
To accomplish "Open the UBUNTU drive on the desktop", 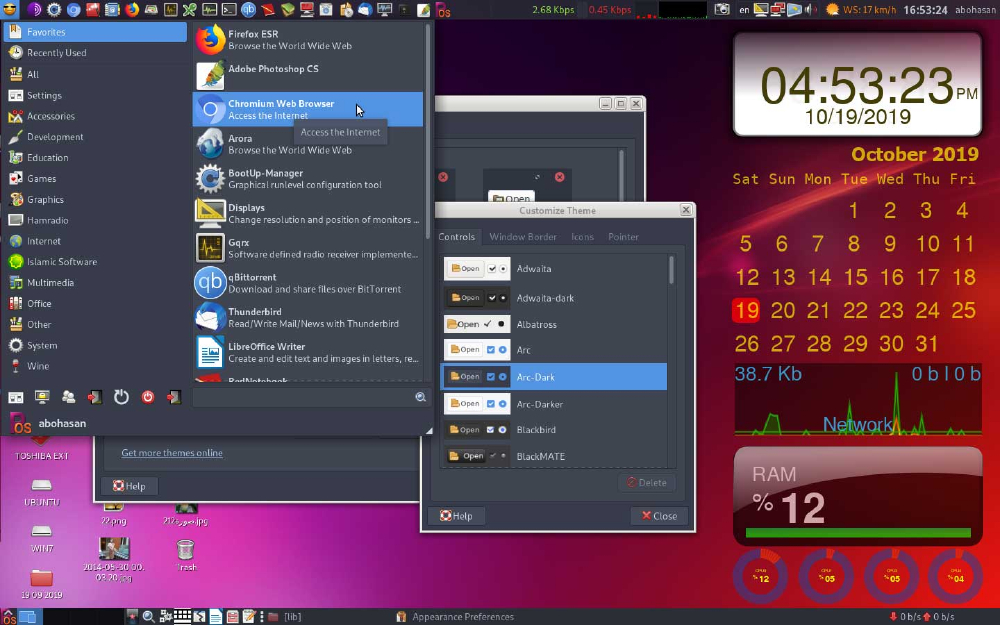I will click(x=41, y=492).
